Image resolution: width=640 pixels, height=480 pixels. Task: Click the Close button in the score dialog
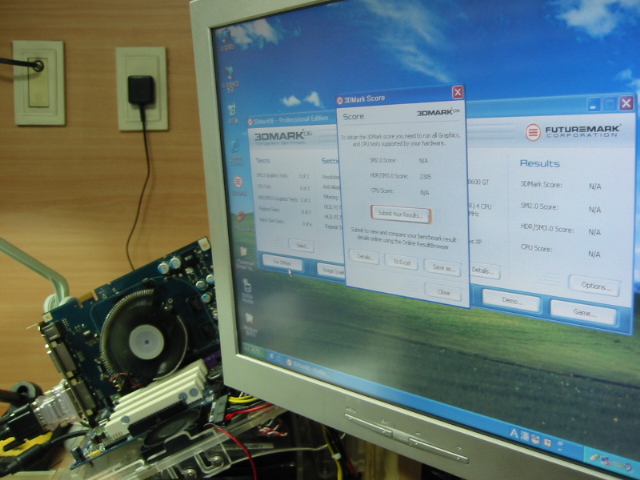point(442,291)
